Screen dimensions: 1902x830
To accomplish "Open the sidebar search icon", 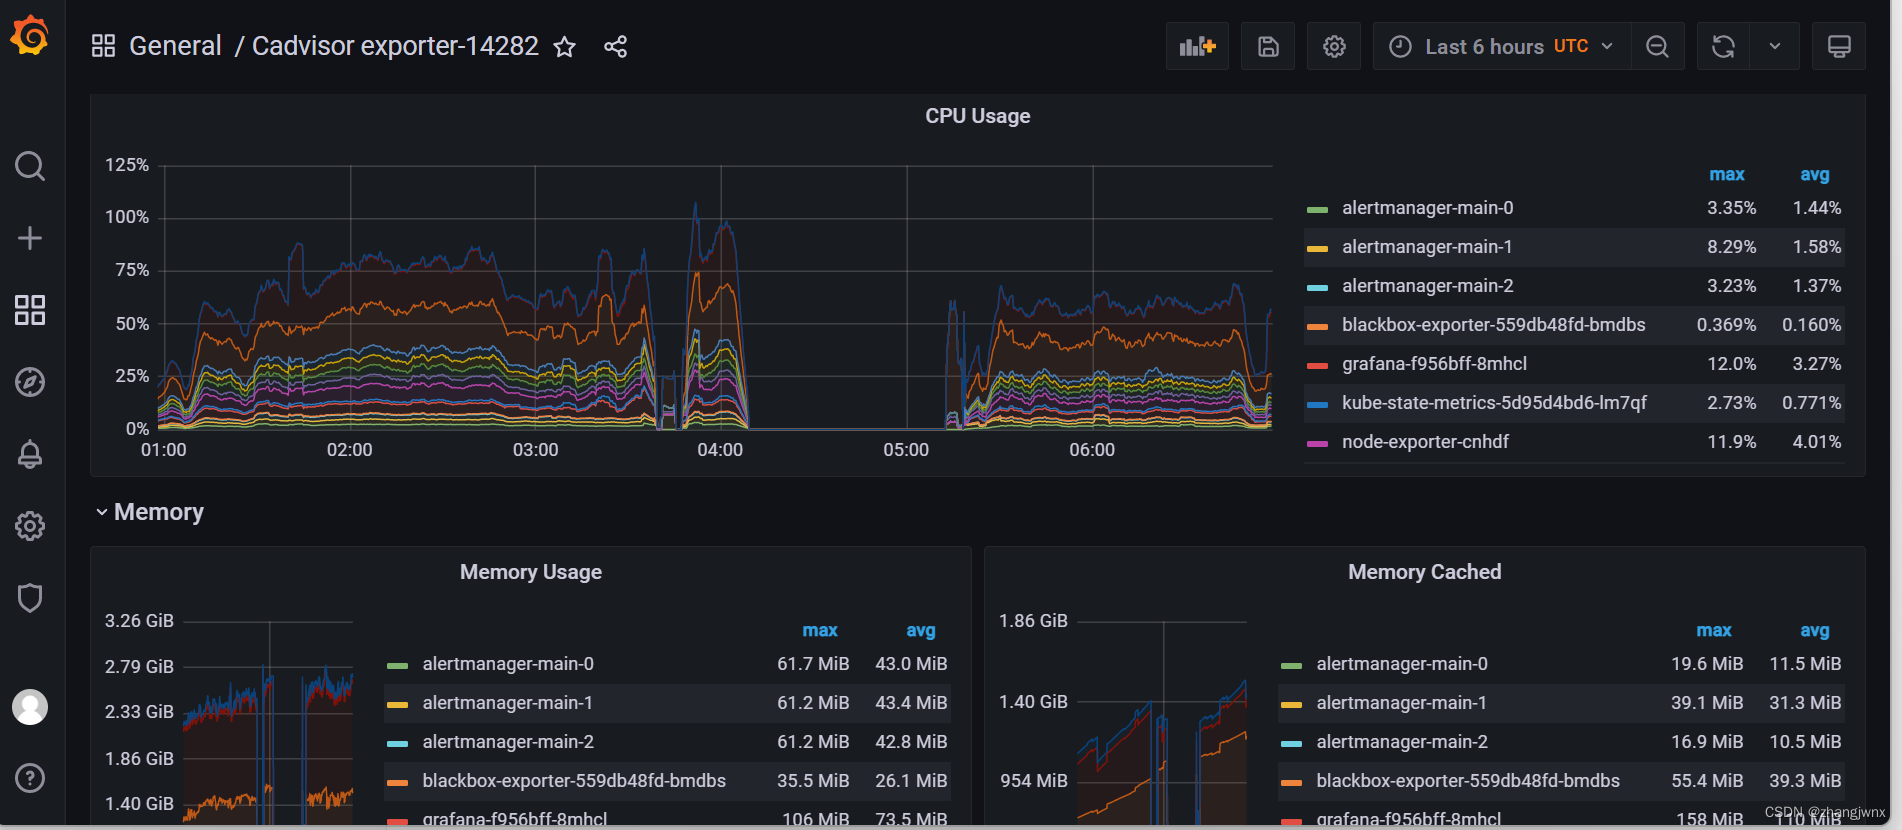I will (30, 166).
